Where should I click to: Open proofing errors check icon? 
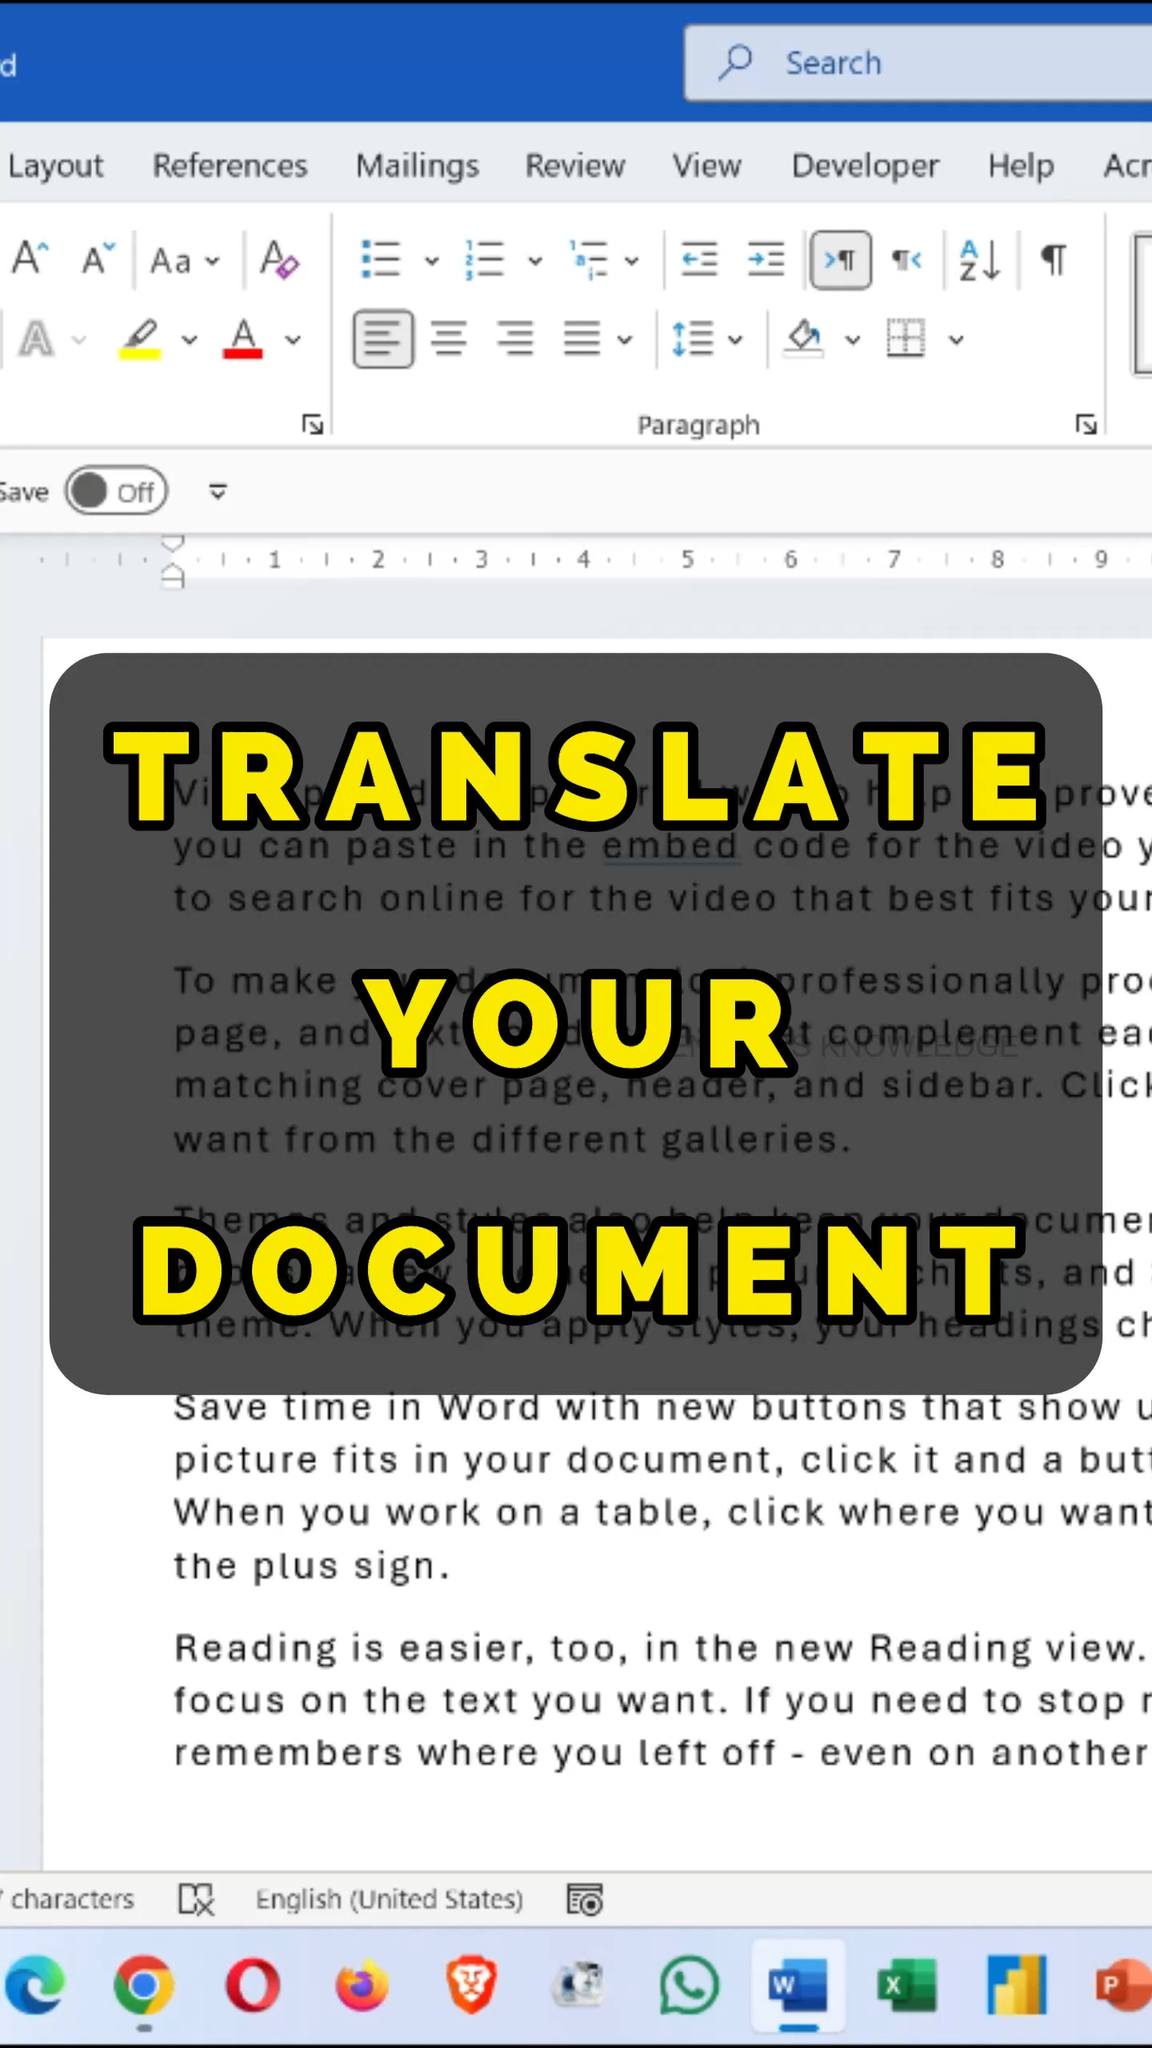click(196, 1899)
